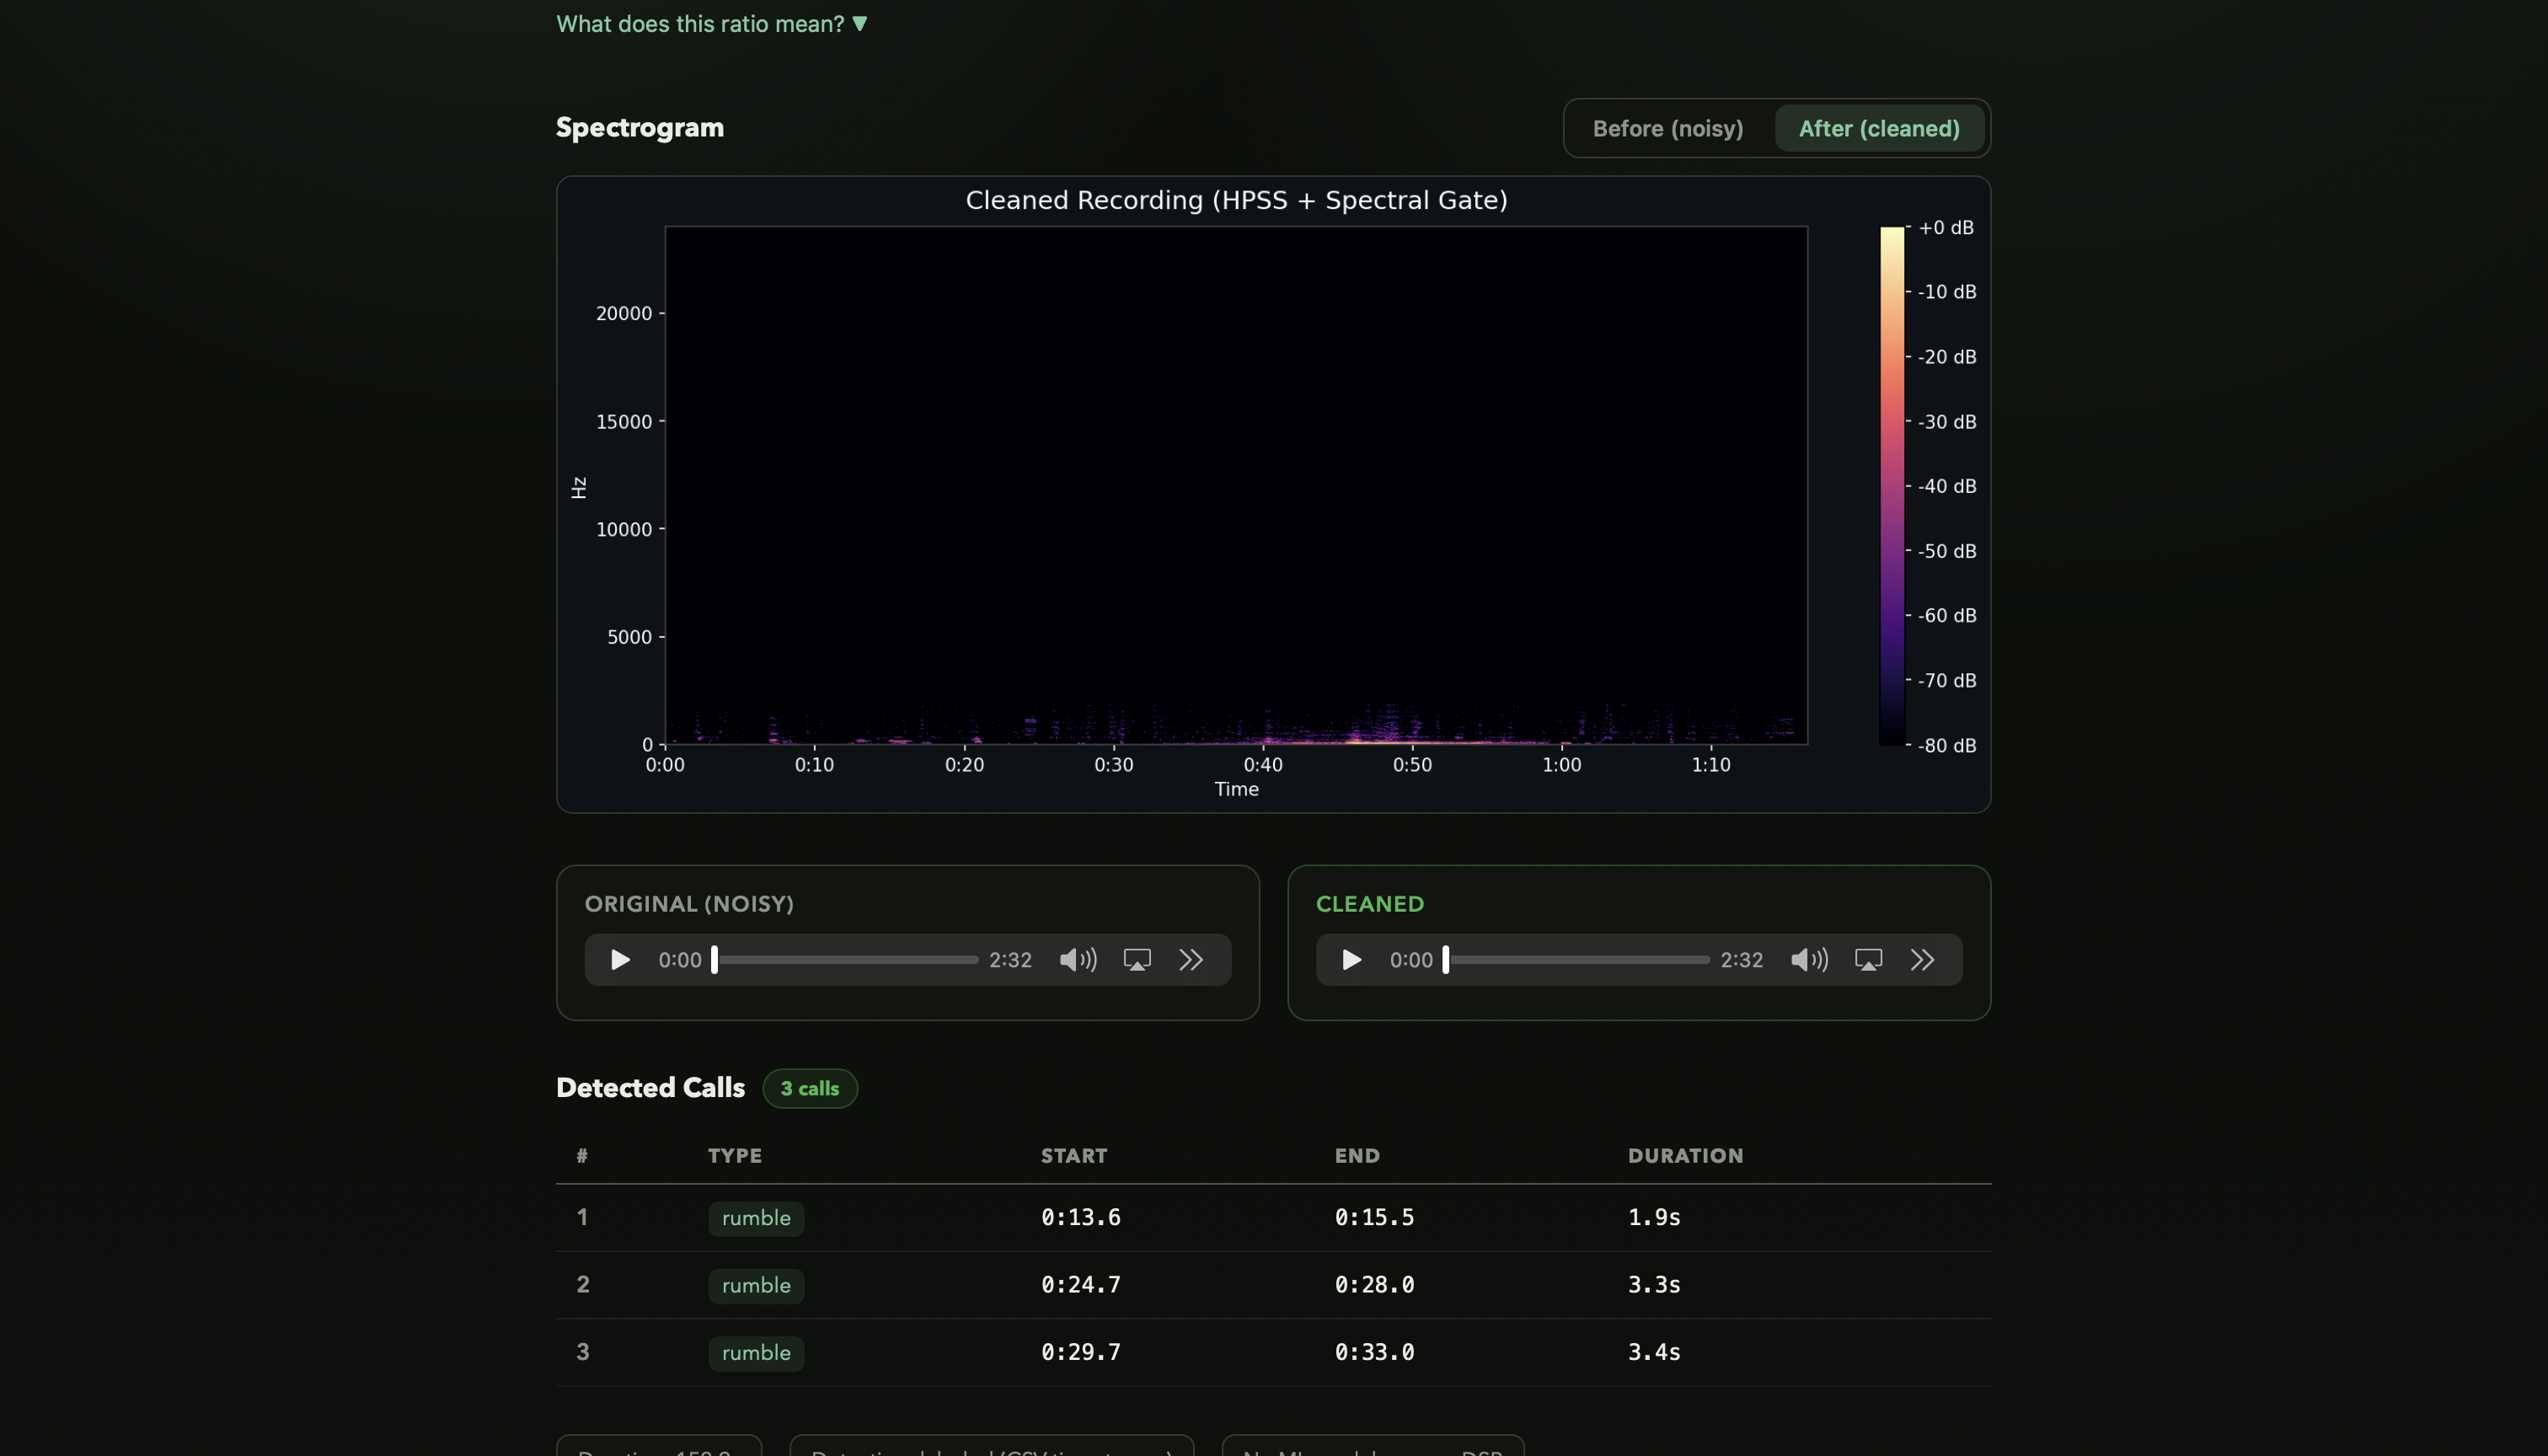Click the original audio seek slider
Viewport: 2548px width, 1456px height.
click(x=846, y=960)
